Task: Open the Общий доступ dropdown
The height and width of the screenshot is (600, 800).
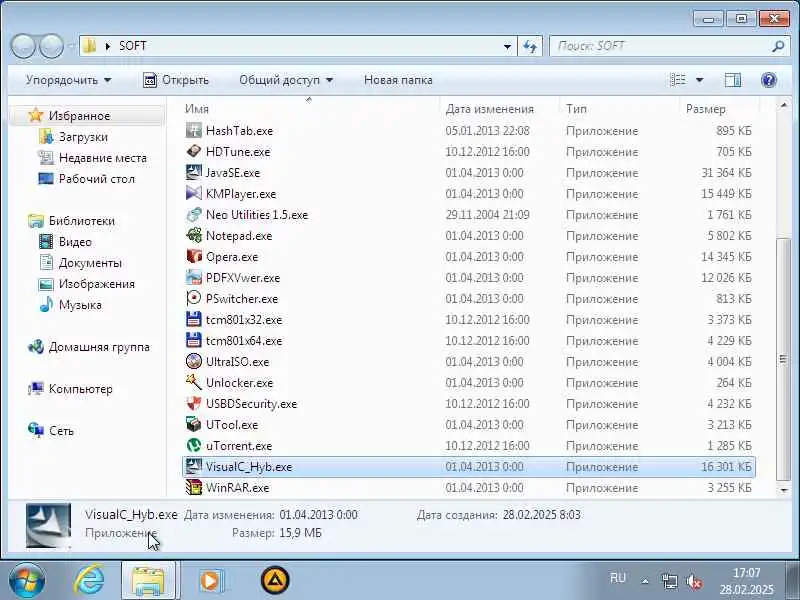Action: point(286,80)
